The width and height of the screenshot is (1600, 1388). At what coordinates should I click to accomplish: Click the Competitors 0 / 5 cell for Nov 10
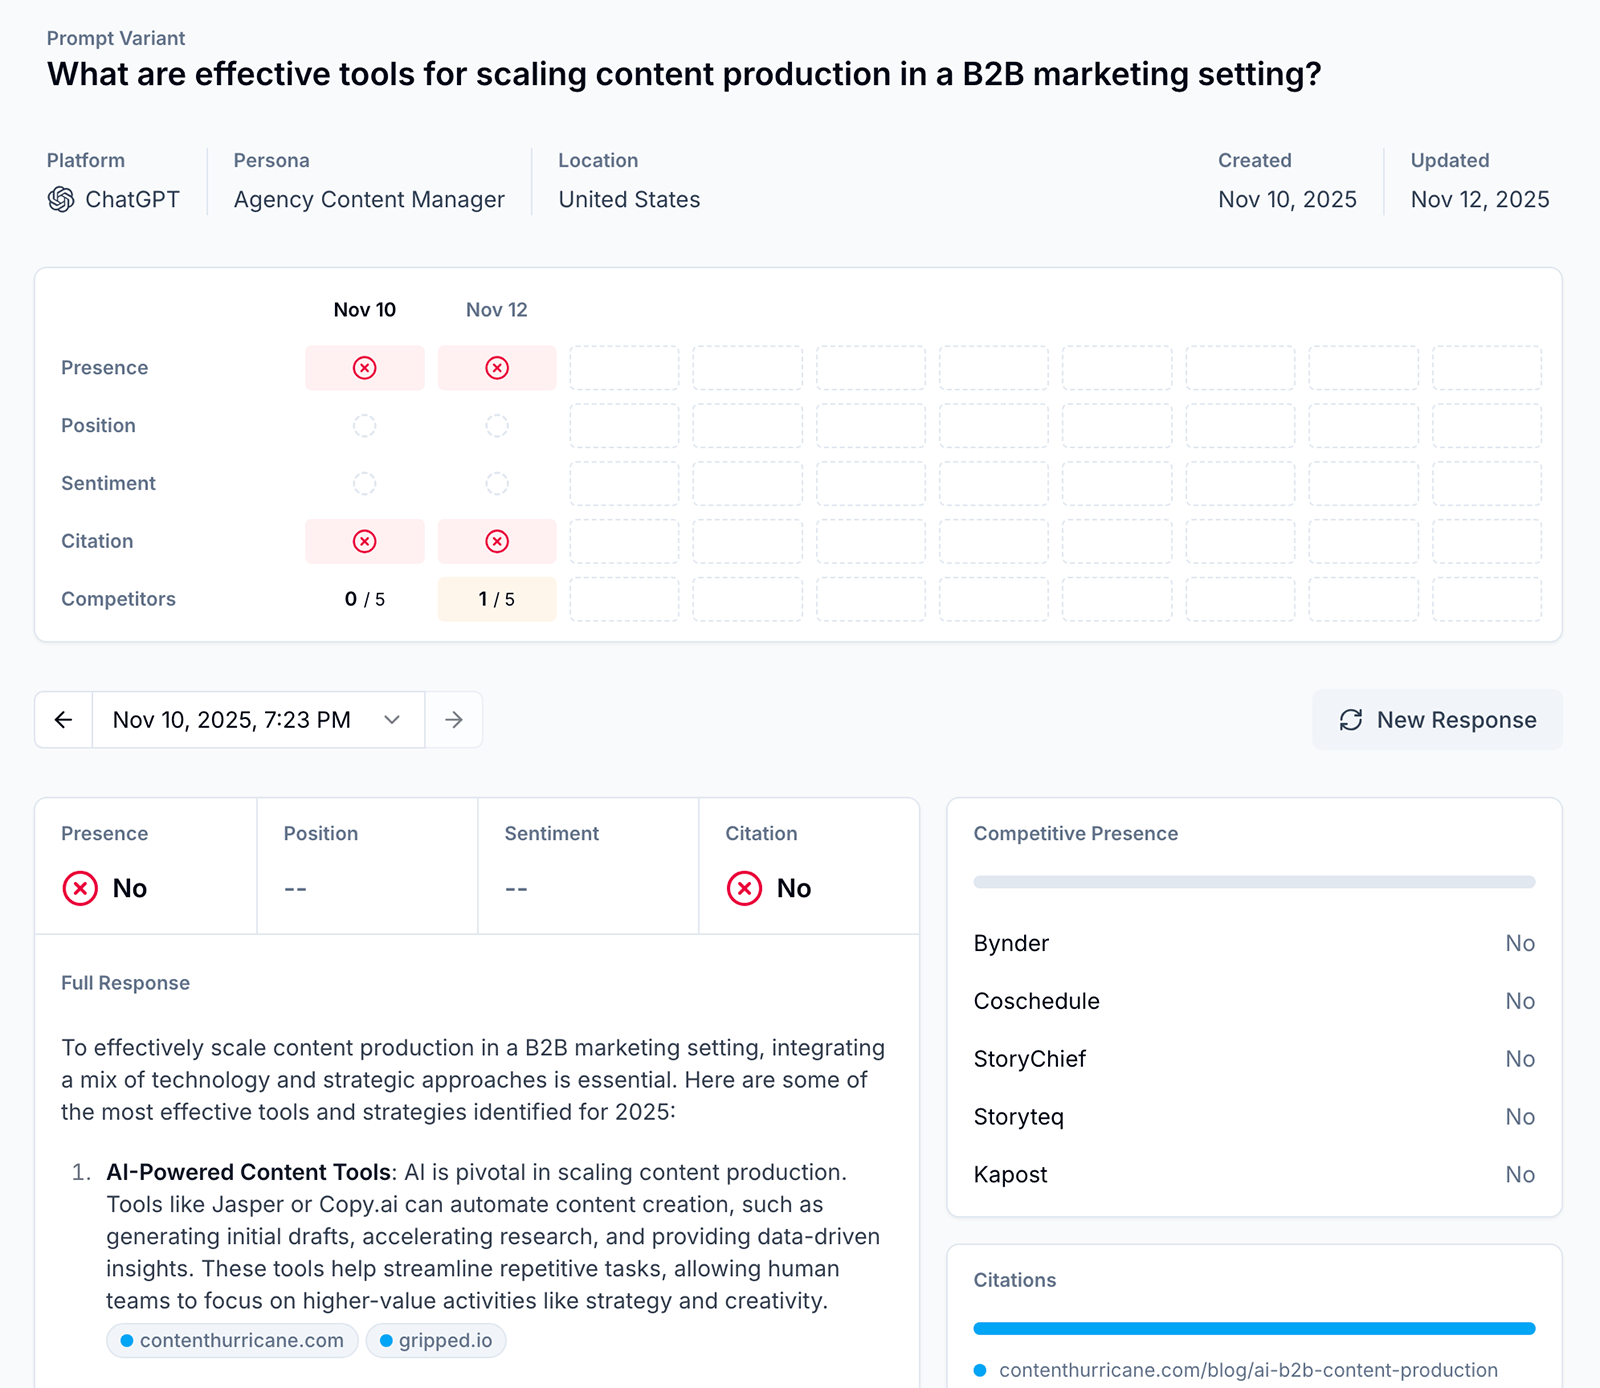pyautogui.click(x=365, y=599)
